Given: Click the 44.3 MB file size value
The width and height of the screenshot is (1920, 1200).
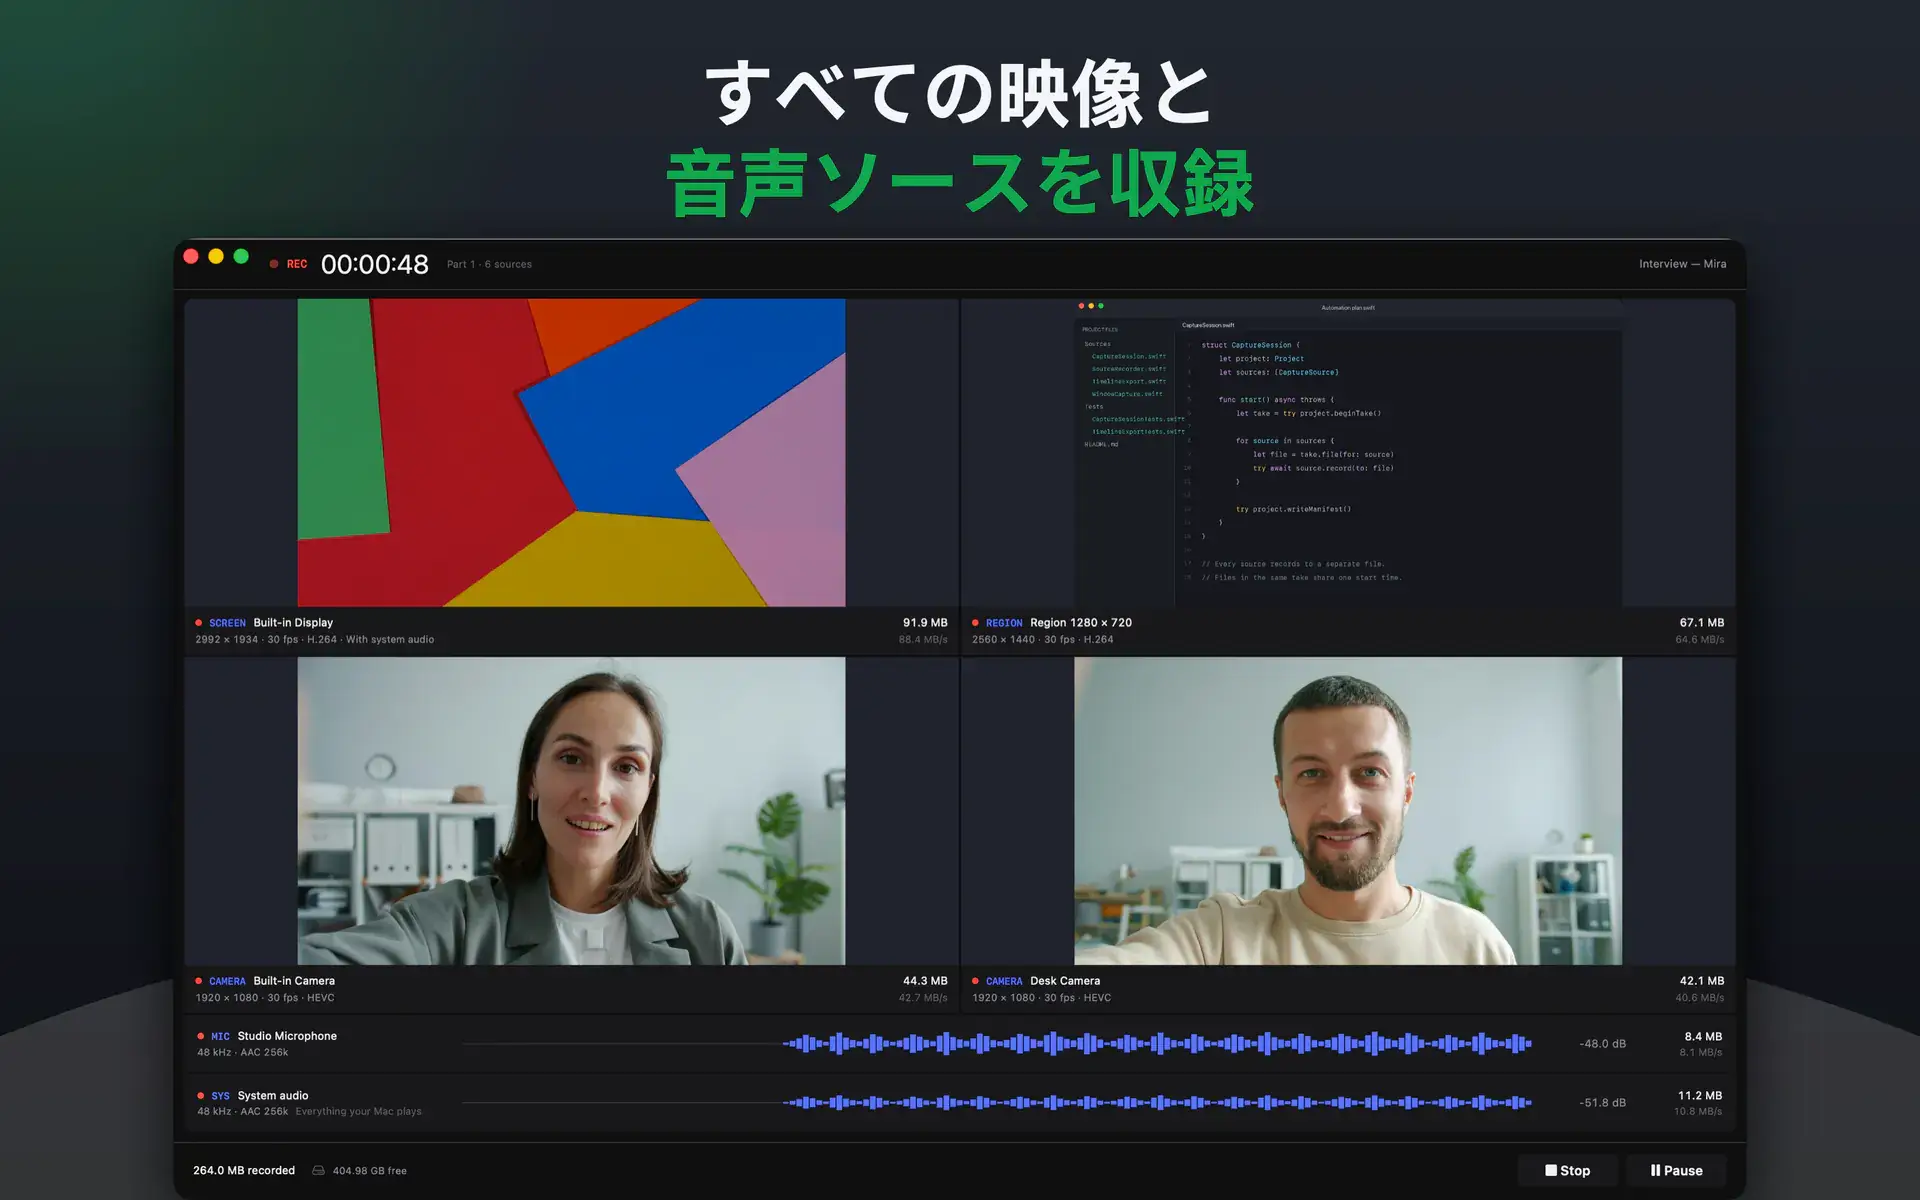Looking at the screenshot, I should point(925,981).
